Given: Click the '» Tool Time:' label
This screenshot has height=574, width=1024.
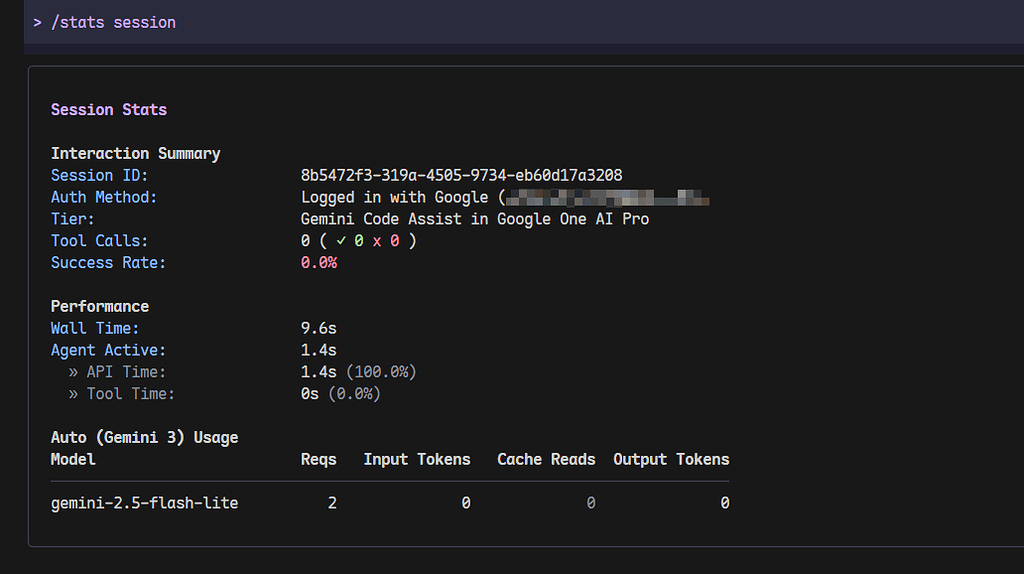Looking at the screenshot, I should pyautogui.click(x=121, y=394).
